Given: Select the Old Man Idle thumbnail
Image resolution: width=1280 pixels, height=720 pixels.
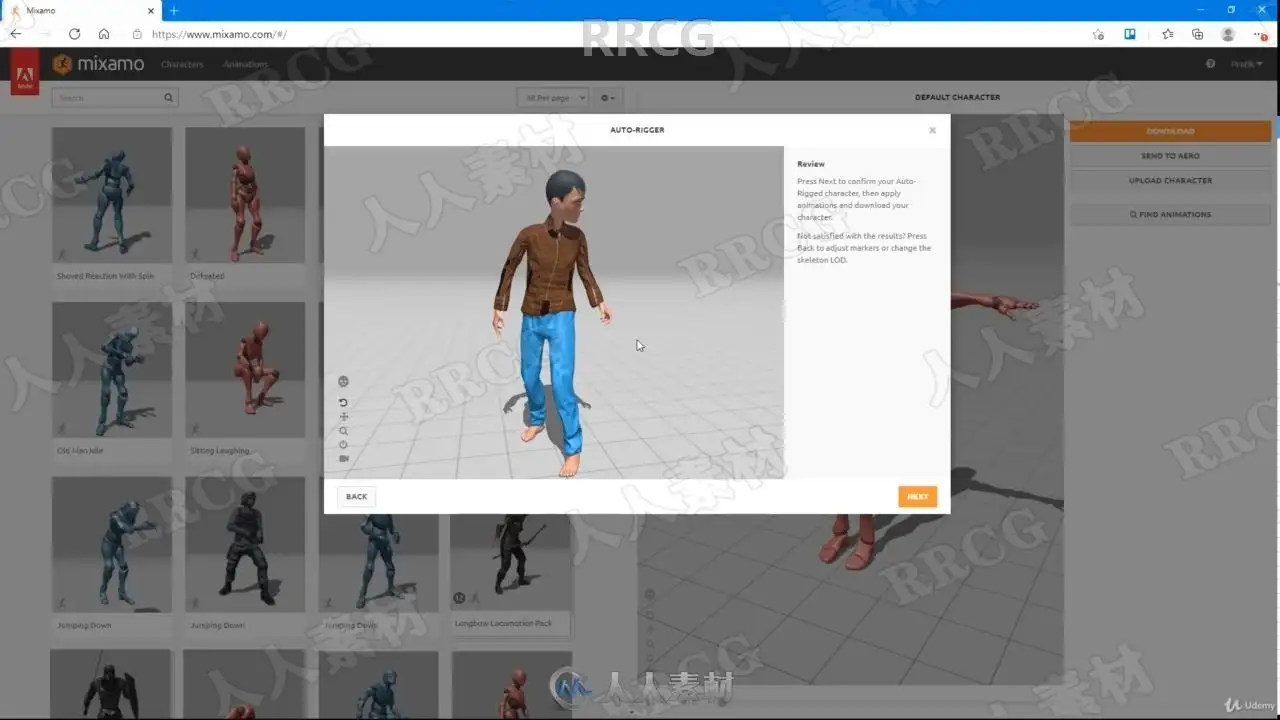Looking at the screenshot, I should point(112,370).
